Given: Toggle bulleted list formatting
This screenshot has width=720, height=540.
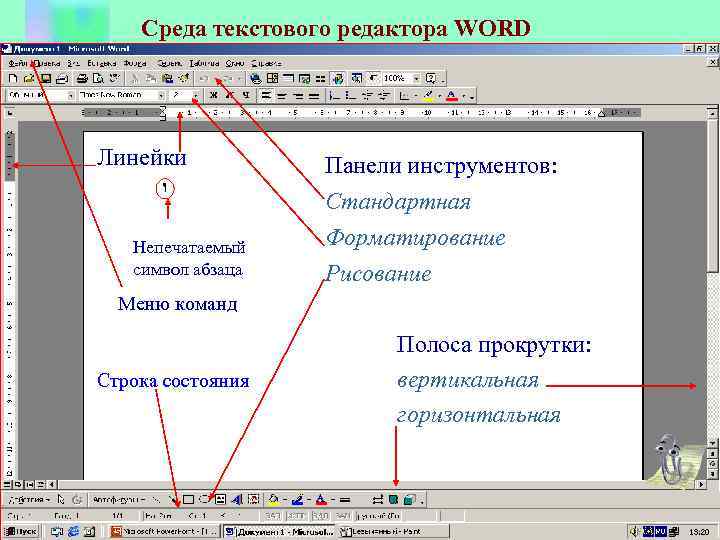Looking at the screenshot, I should tap(351, 96).
